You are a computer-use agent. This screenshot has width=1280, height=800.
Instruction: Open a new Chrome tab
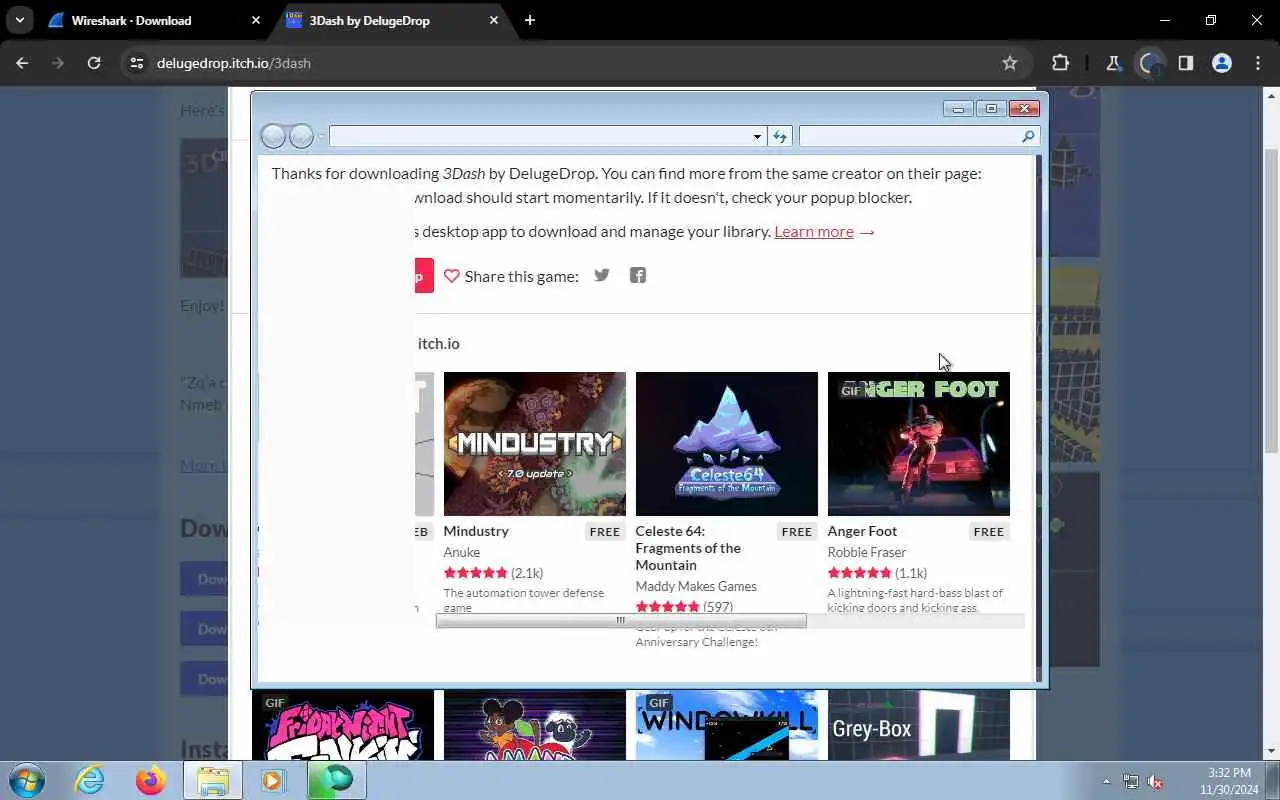tap(530, 20)
